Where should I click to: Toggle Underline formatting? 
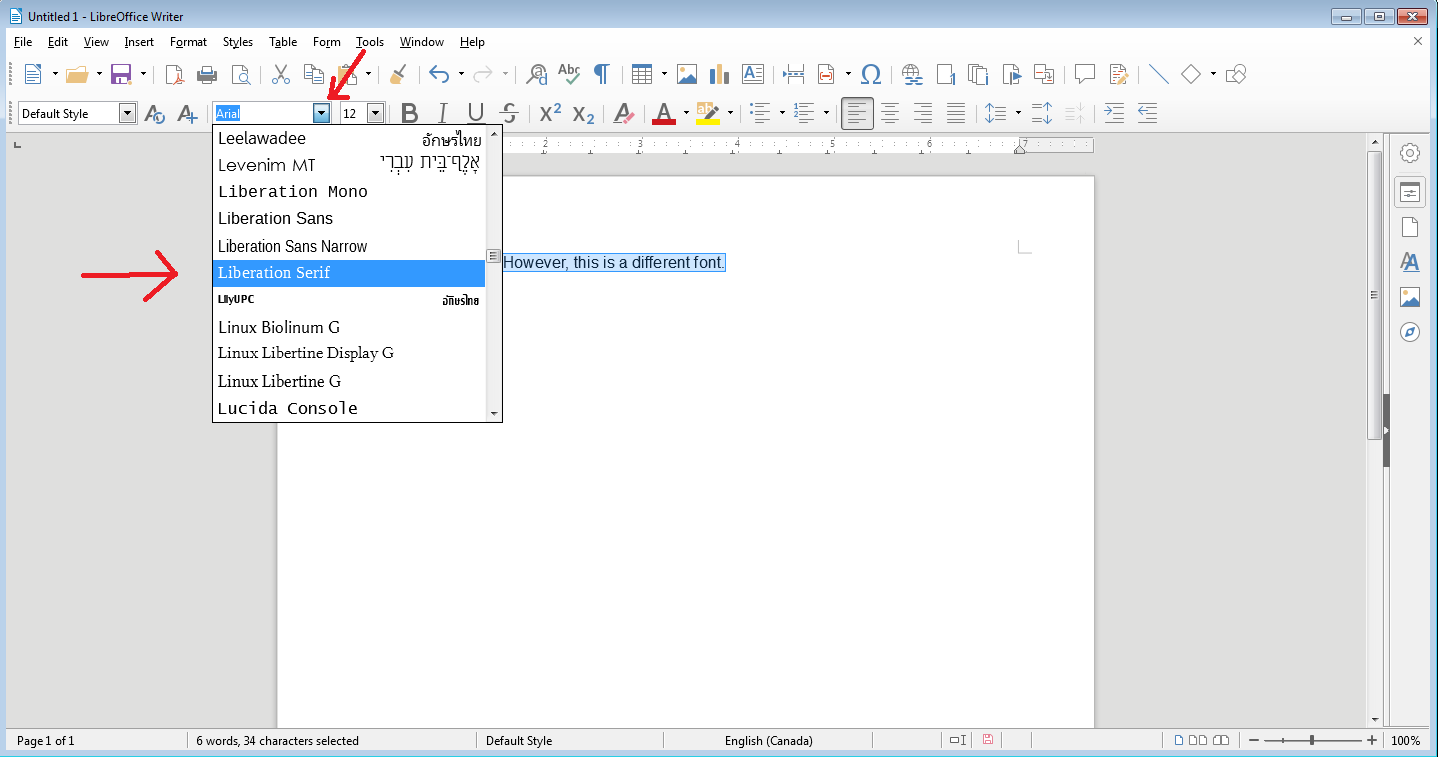point(476,113)
